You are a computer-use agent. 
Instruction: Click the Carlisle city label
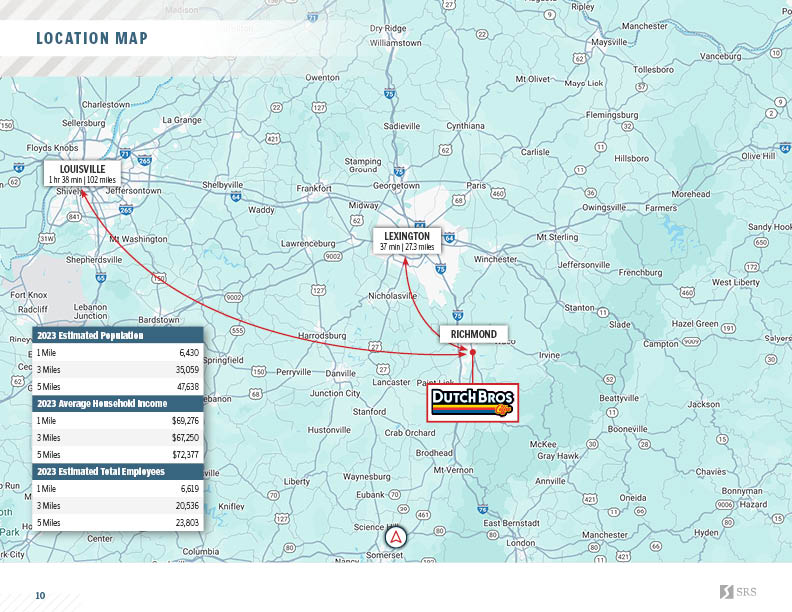(x=535, y=152)
